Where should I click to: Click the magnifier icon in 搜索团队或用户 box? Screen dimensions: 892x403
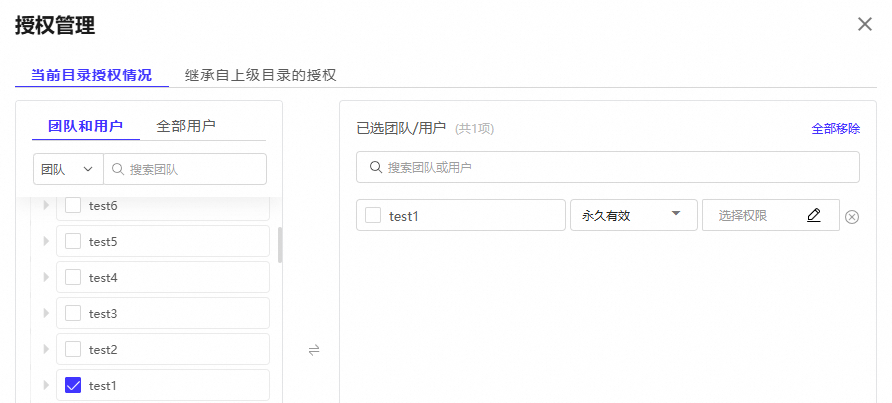pos(375,167)
